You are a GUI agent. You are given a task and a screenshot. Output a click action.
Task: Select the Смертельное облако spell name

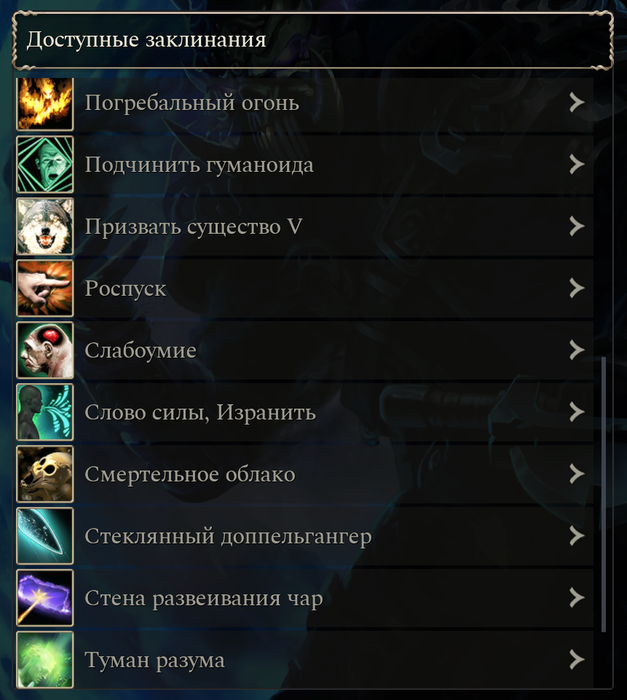click(190, 474)
